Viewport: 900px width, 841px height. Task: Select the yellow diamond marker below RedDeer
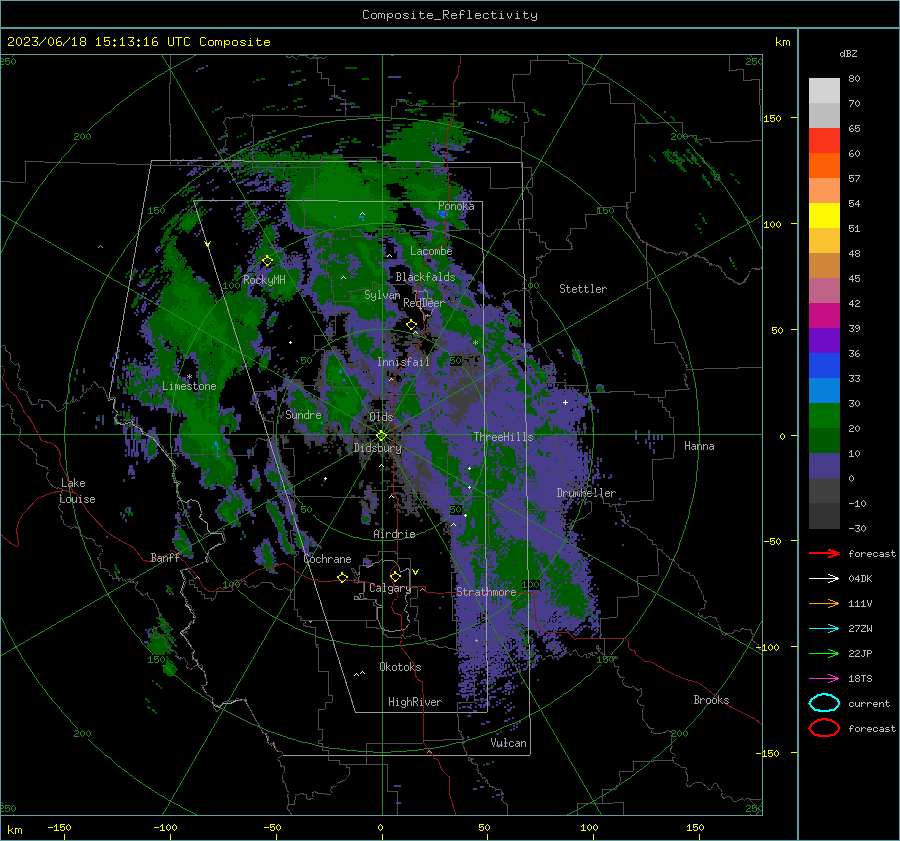pyautogui.click(x=411, y=325)
